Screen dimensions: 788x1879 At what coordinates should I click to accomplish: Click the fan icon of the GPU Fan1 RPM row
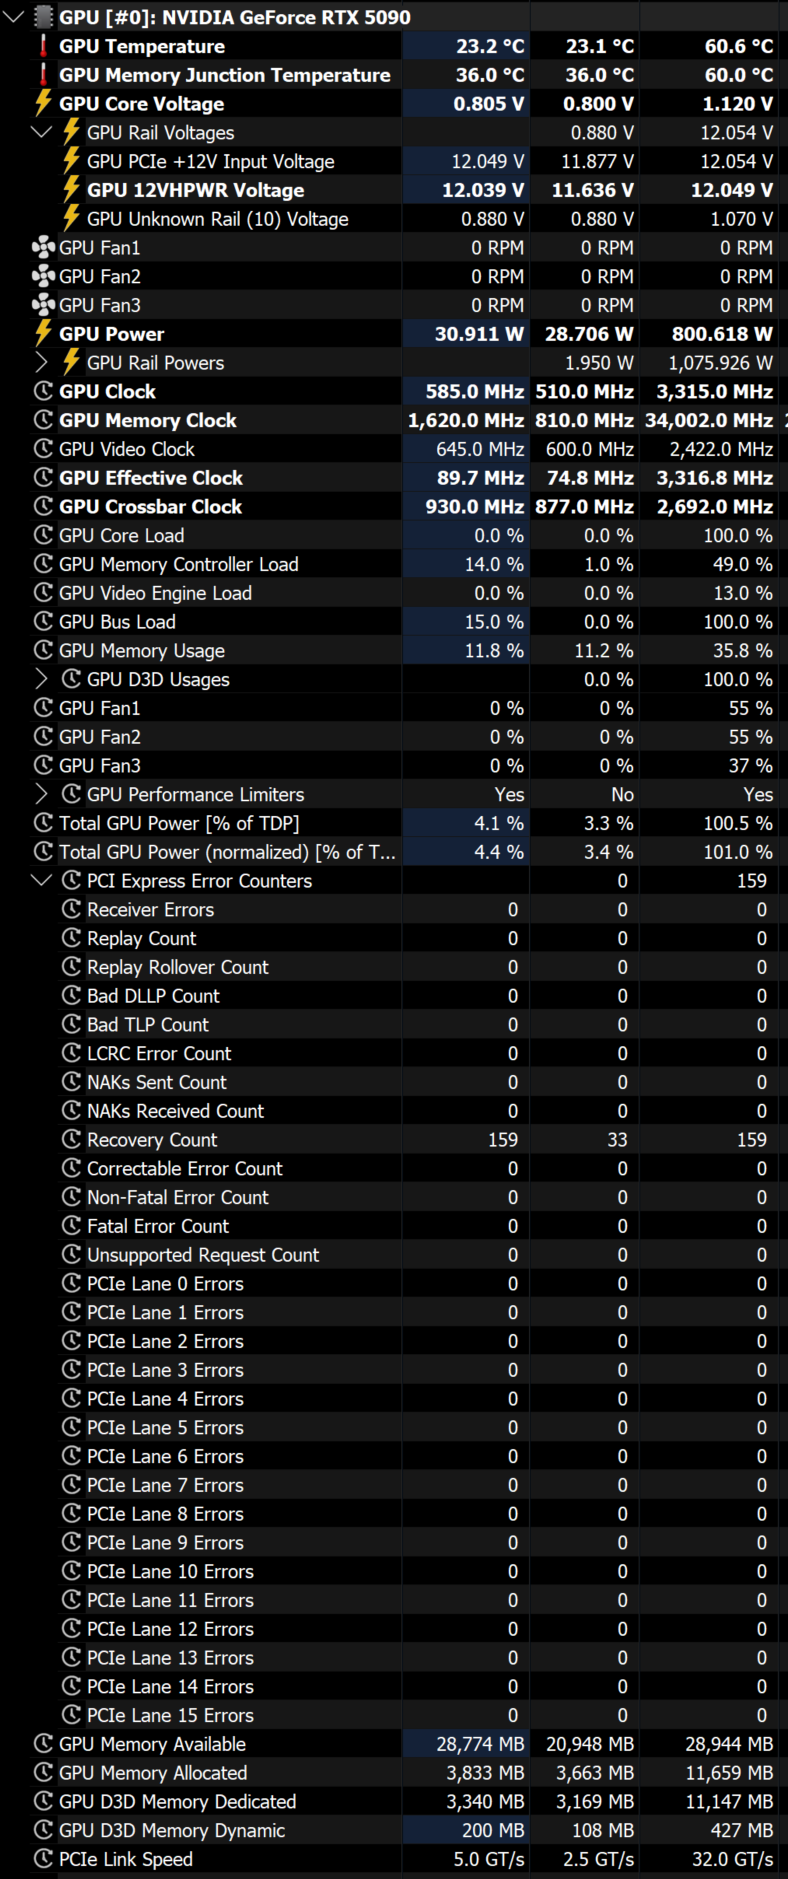[43, 247]
